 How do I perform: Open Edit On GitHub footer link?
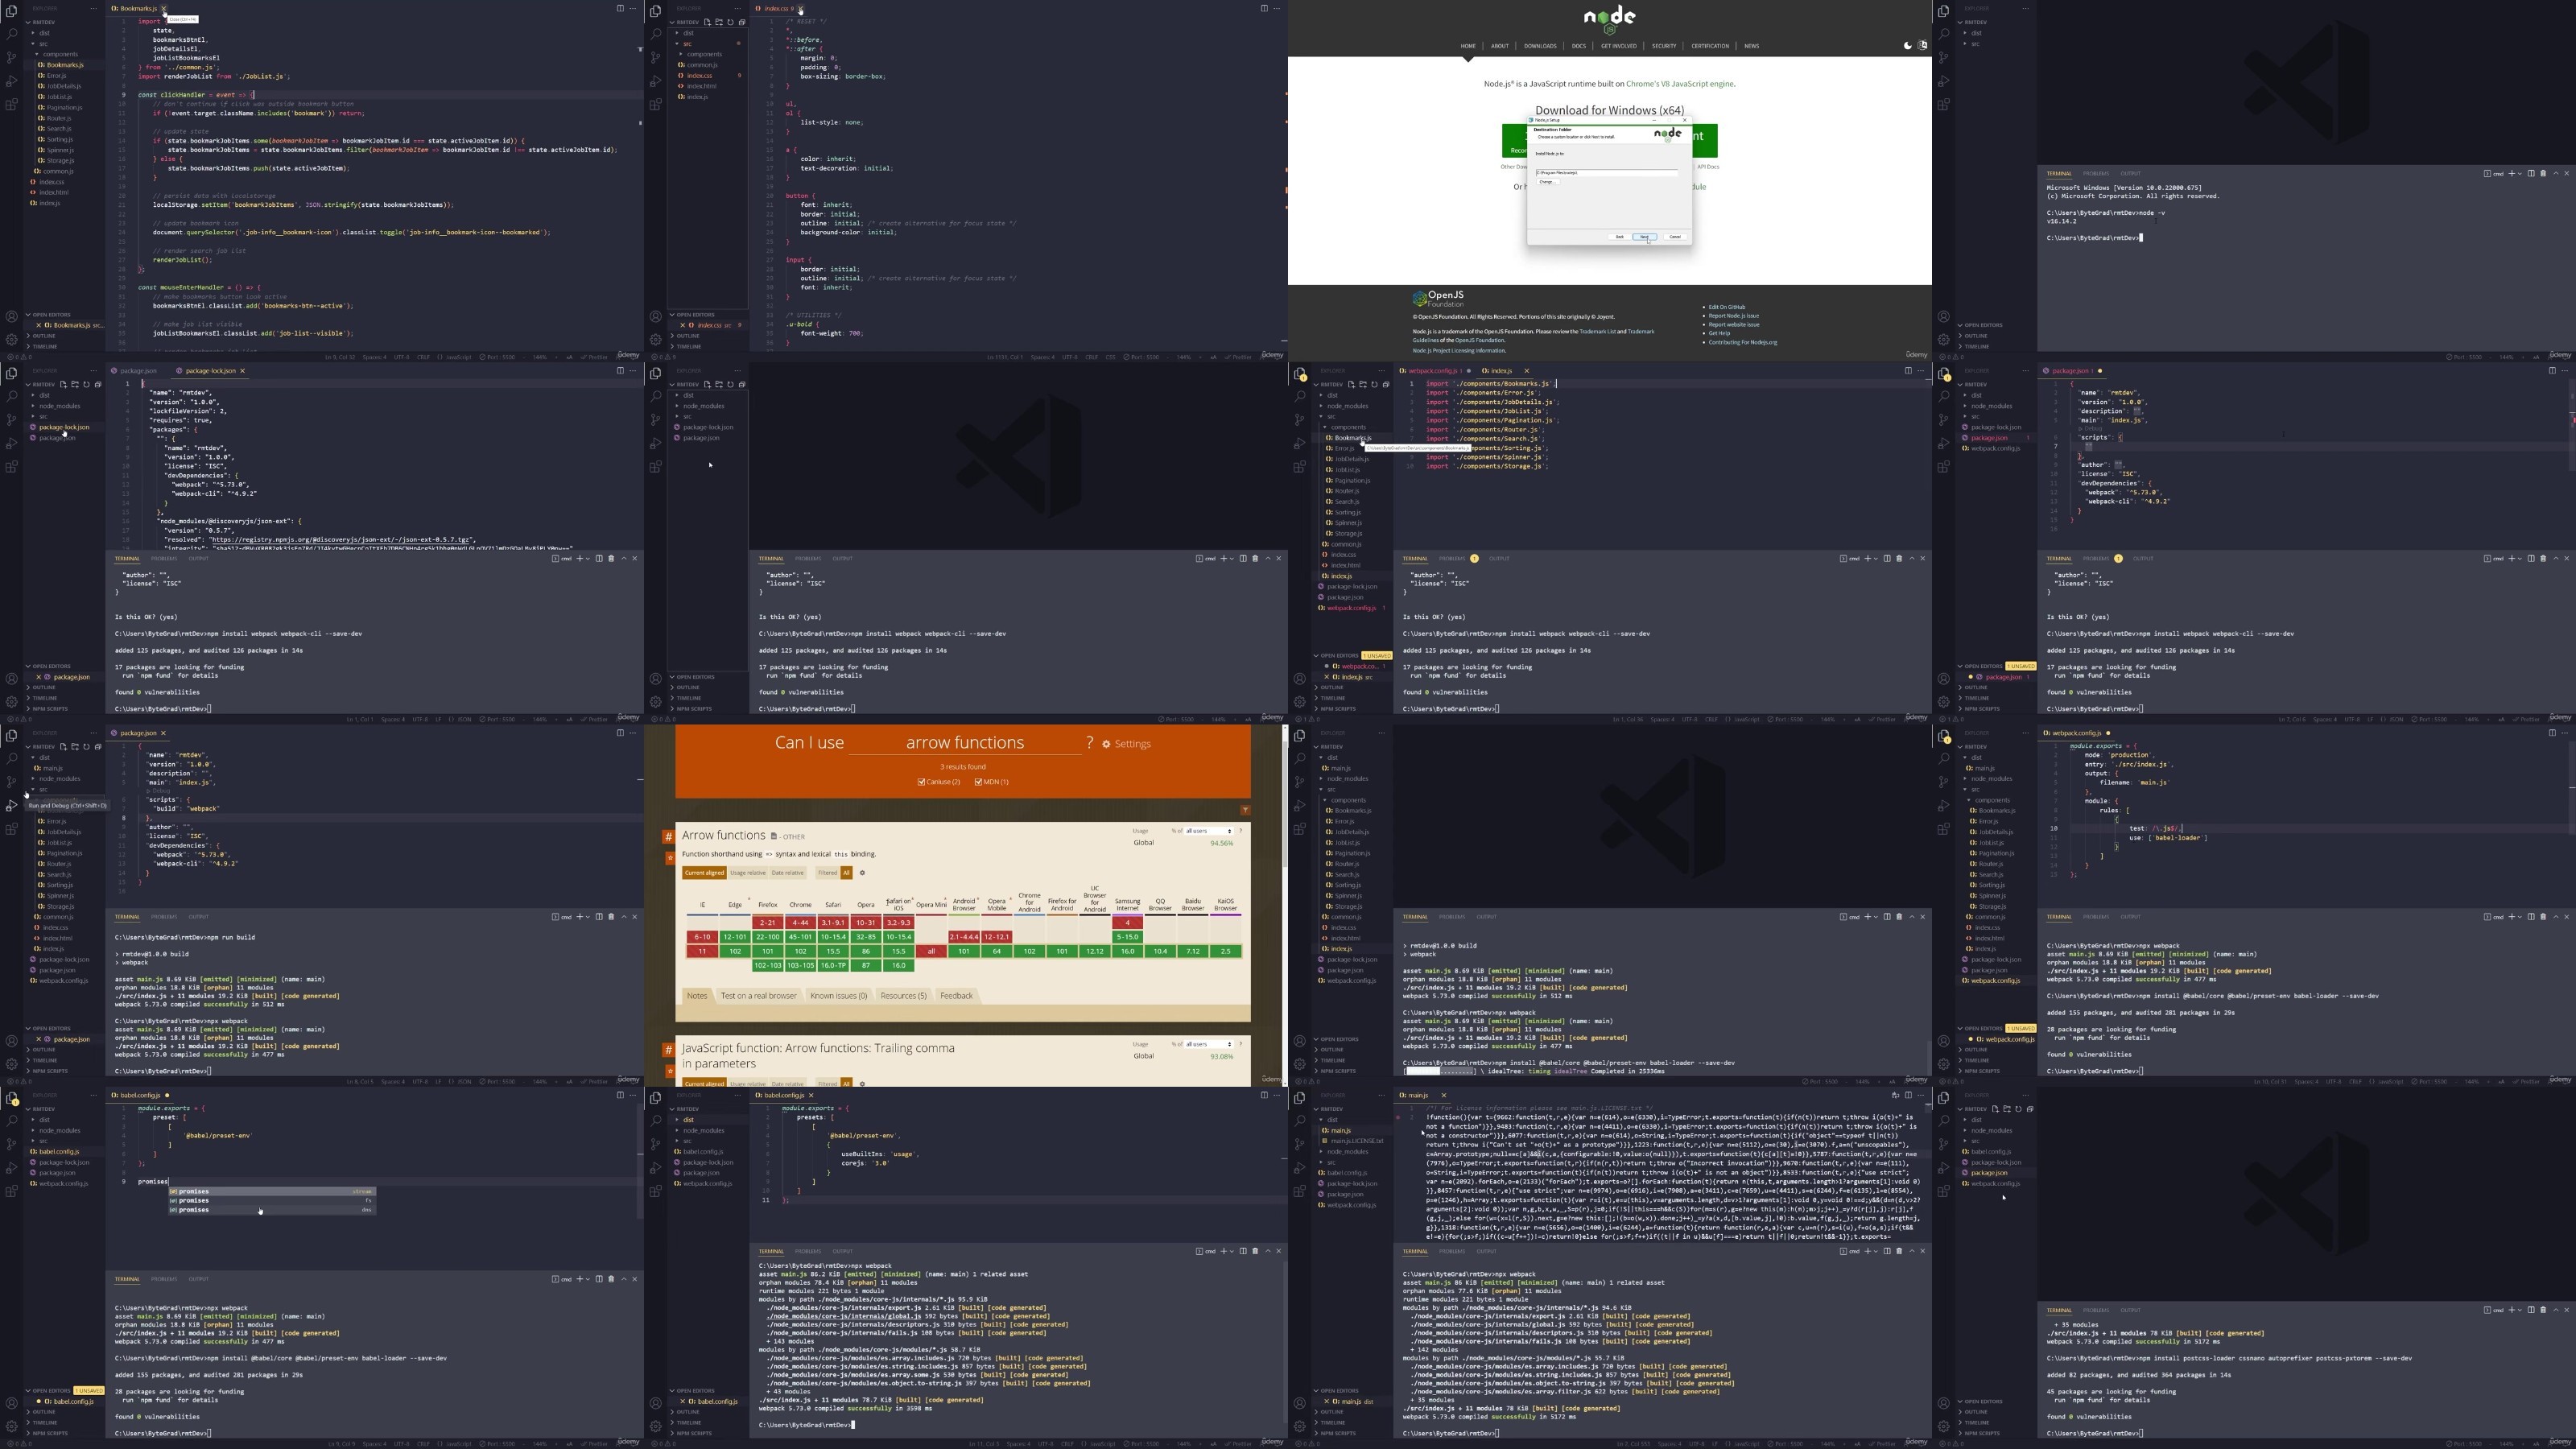[1726, 307]
